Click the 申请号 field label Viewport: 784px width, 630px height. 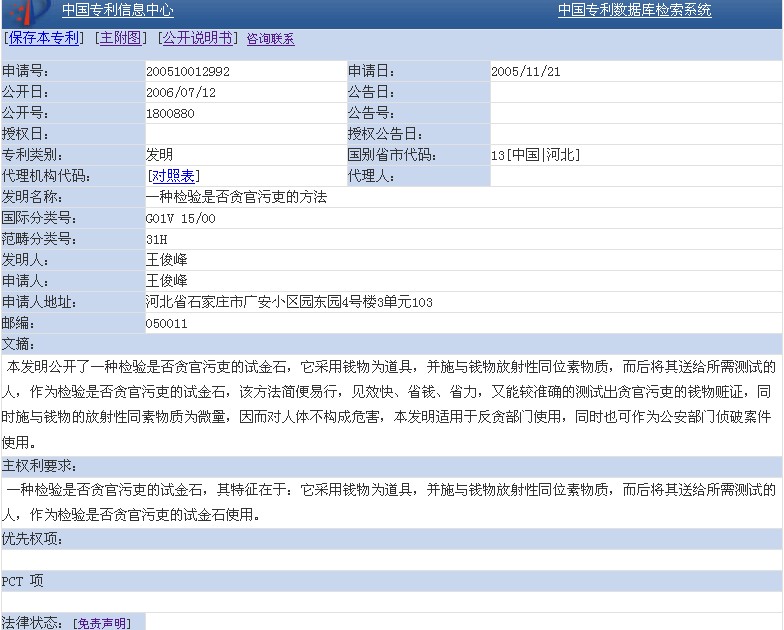pos(25,71)
